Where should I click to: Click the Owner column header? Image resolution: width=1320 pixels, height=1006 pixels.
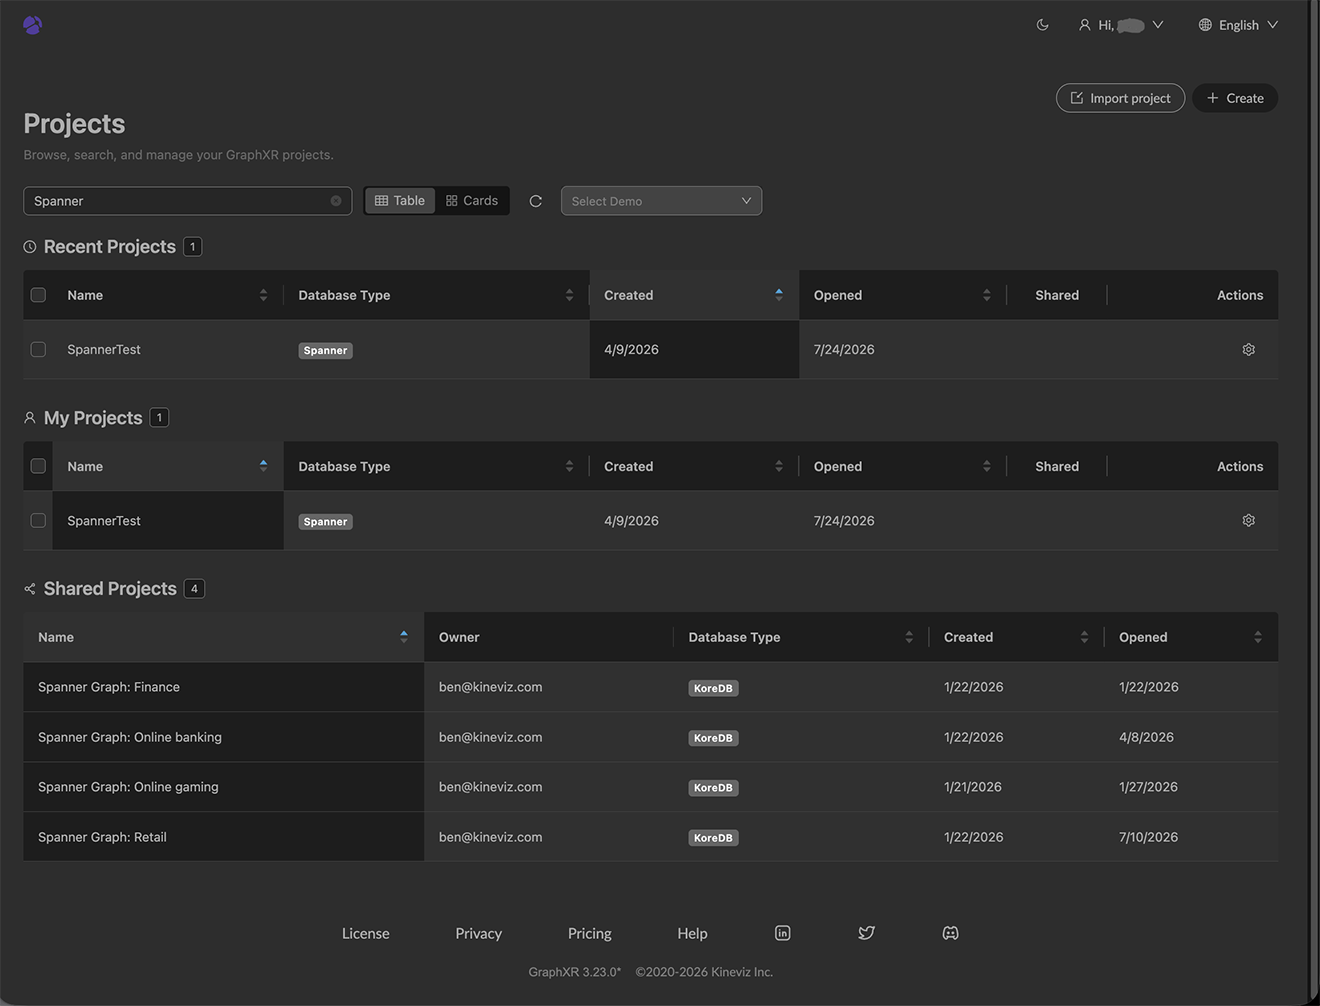[x=459, y=637]
